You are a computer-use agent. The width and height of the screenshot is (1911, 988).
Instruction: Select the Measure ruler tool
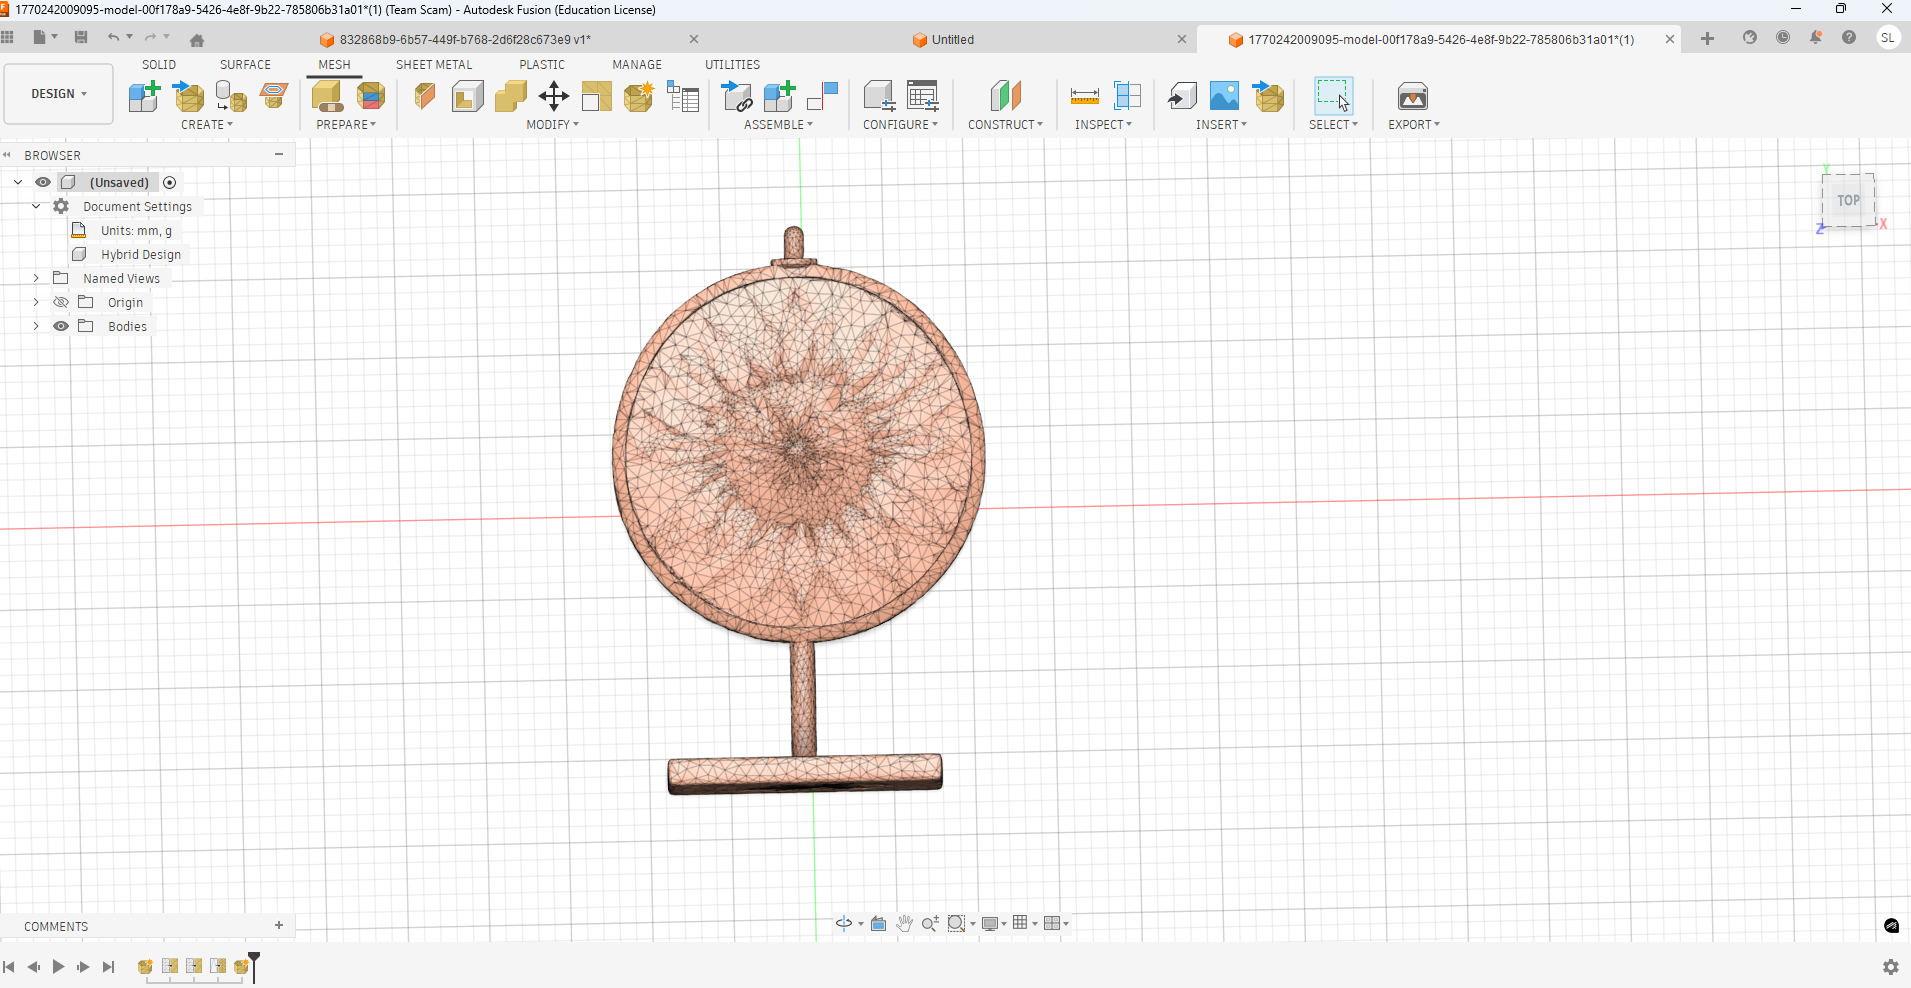[1085, 96]
